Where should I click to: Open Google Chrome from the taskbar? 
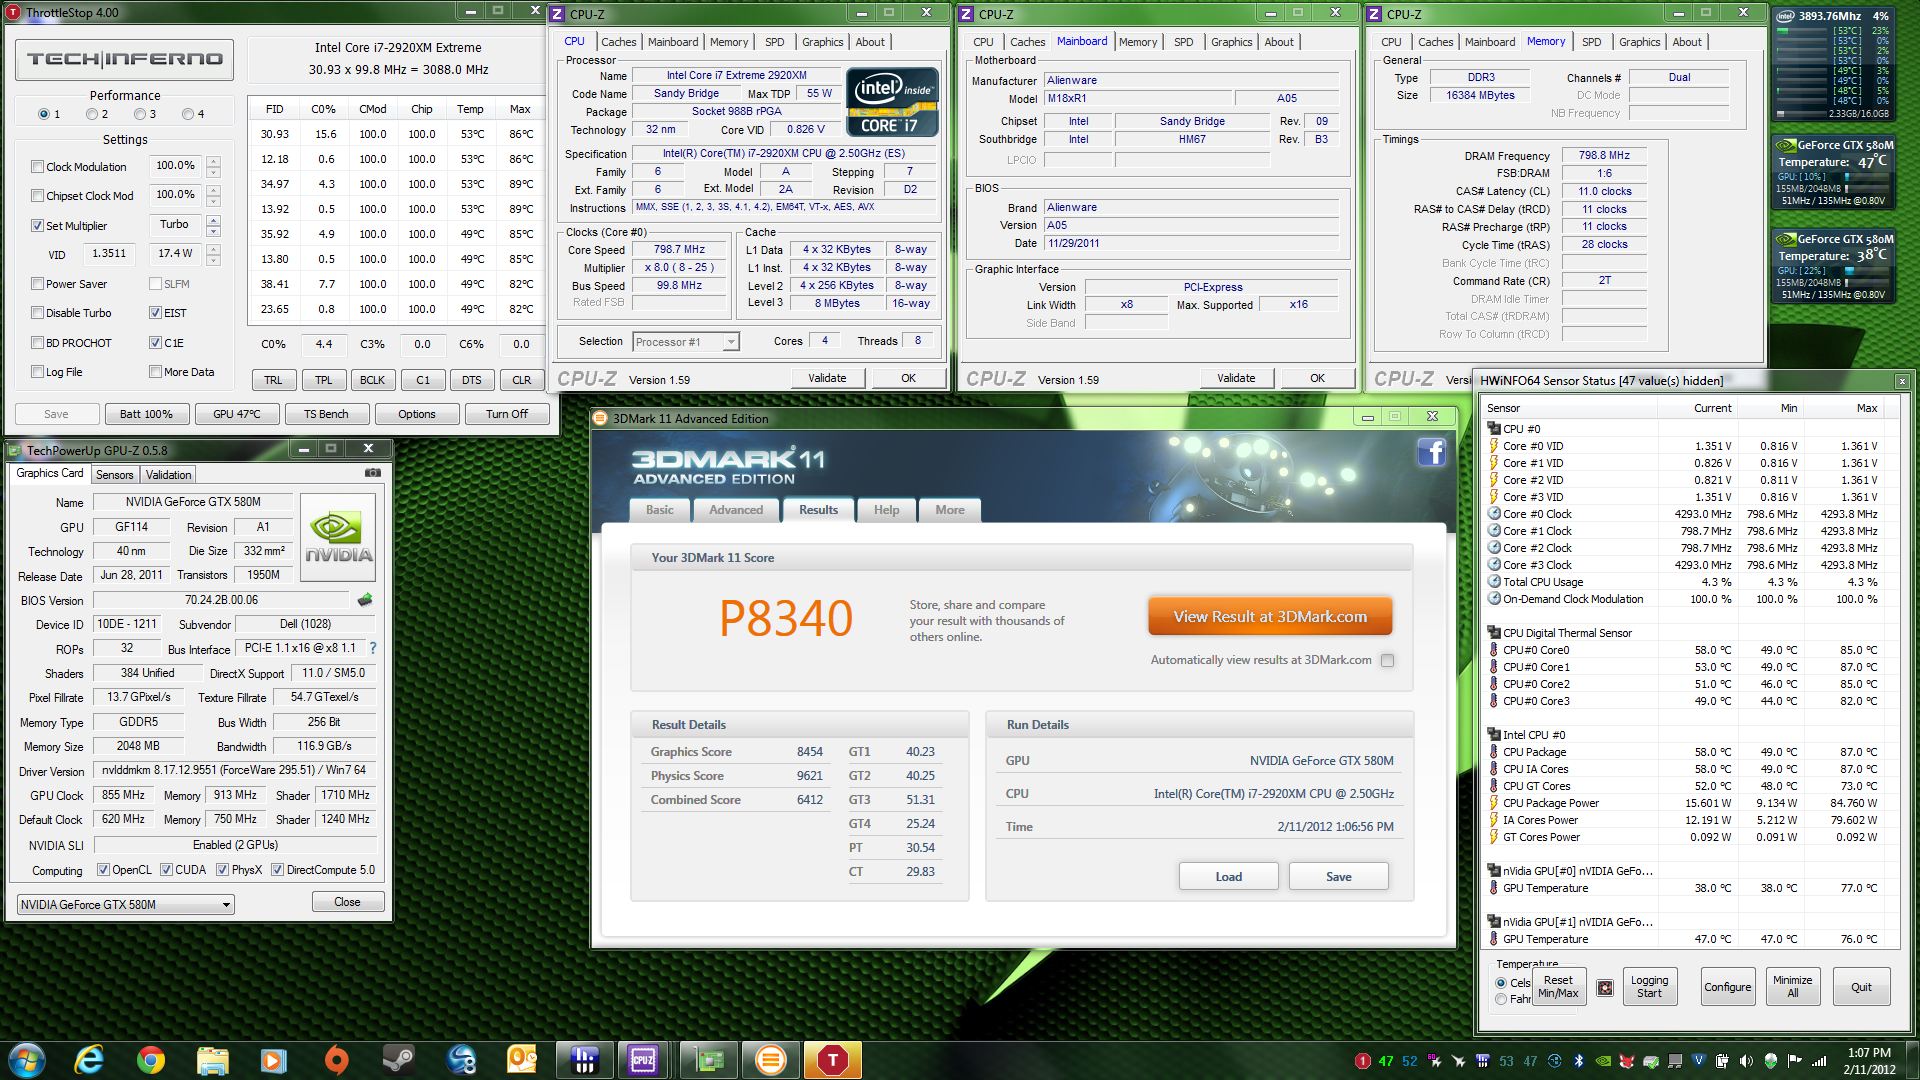[151, 1060]
